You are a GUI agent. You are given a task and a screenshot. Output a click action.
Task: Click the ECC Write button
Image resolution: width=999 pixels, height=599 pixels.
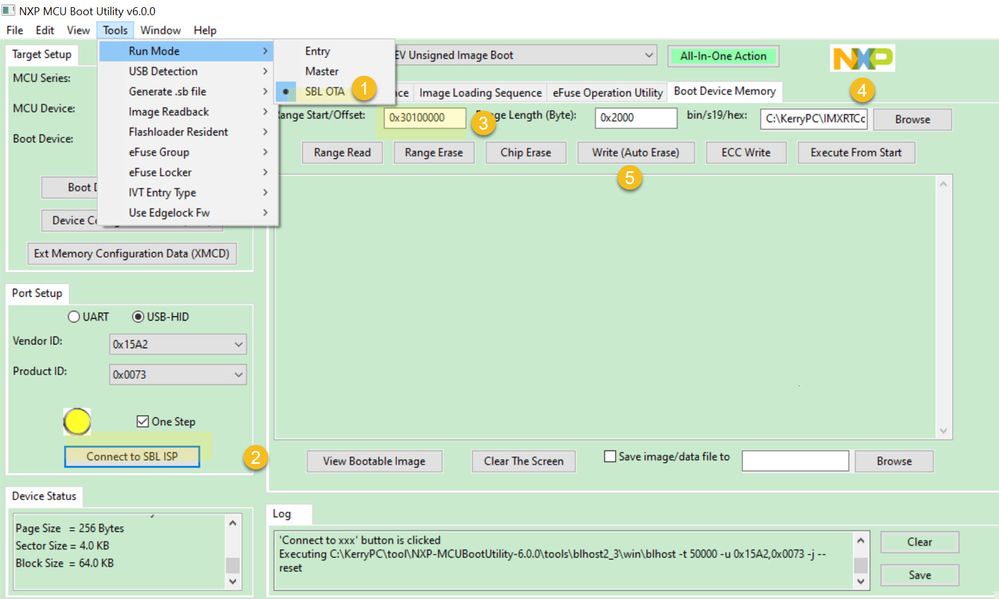[746, 152]
